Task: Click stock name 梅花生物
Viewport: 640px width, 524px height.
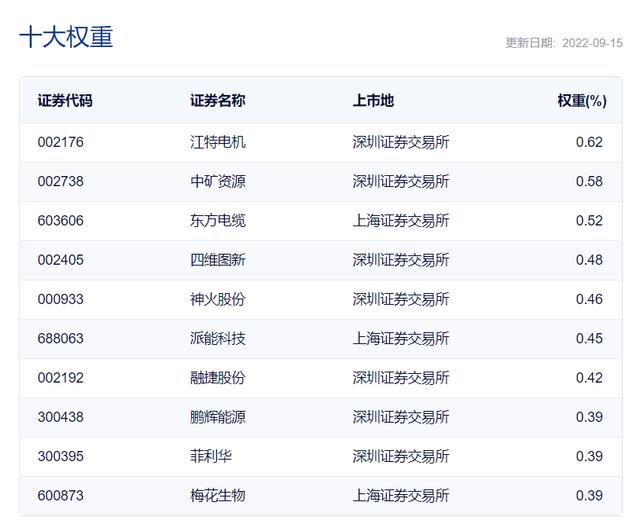Action: tap(218, 495)
